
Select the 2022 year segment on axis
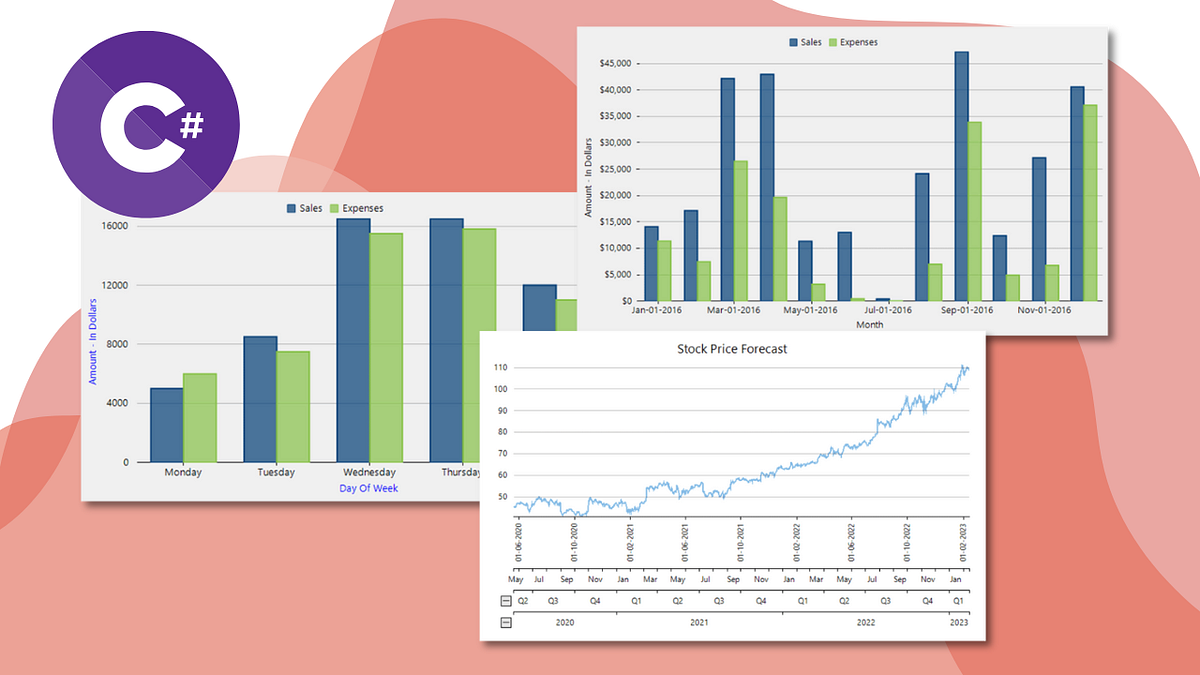[x=867, y=622]
